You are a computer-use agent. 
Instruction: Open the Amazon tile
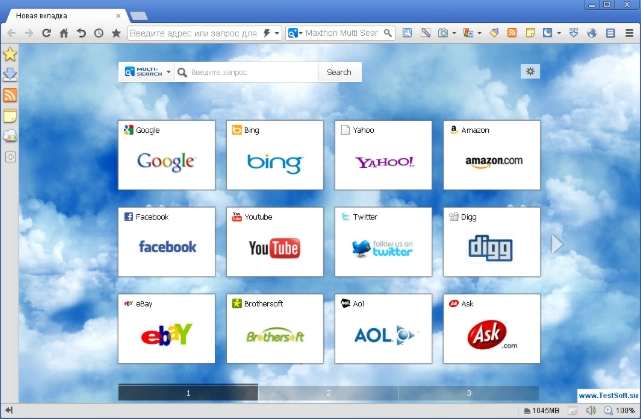[x=492, y=155]
